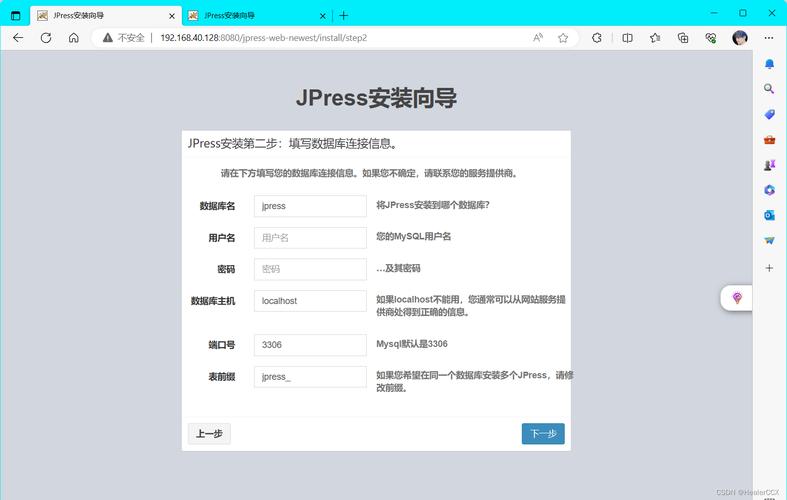
Task: Reload the page with refresh icon
Action: coord(46,38)
